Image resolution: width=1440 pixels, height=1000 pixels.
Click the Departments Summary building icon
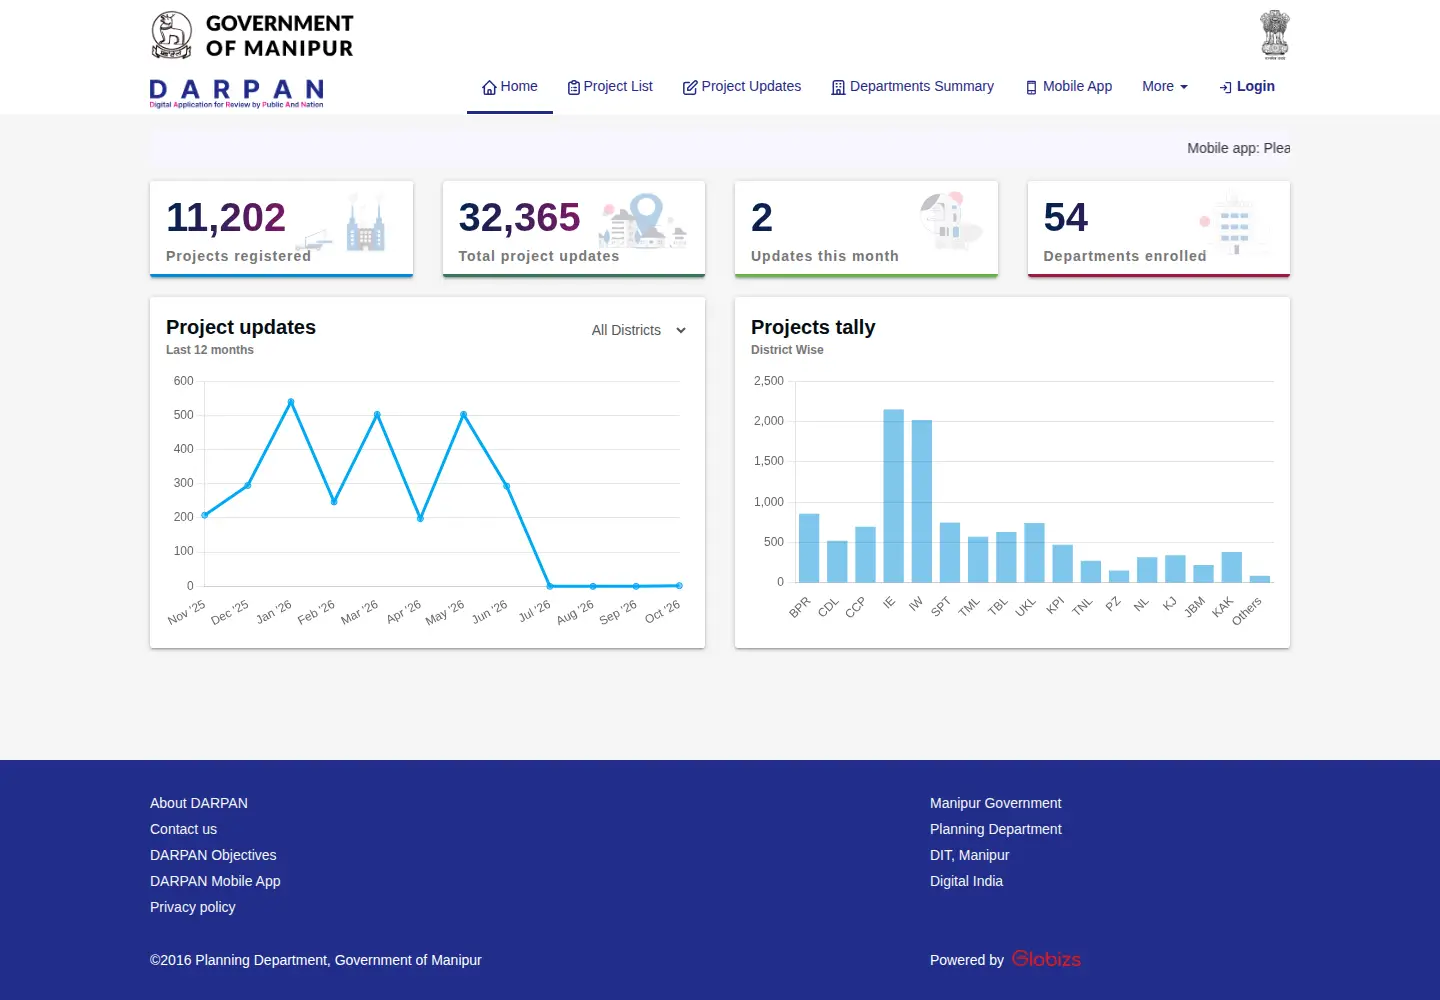[x=838, y=87]
